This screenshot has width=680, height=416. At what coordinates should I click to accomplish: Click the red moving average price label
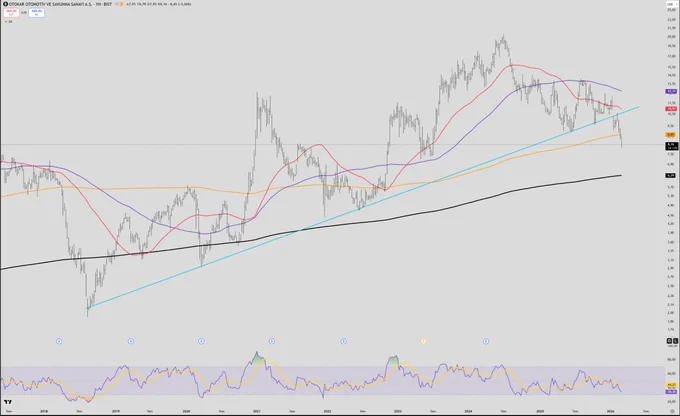671,109
